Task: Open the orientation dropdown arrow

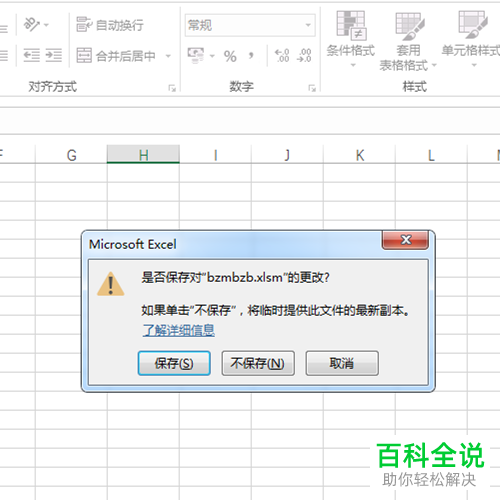Action: point(46,25)
